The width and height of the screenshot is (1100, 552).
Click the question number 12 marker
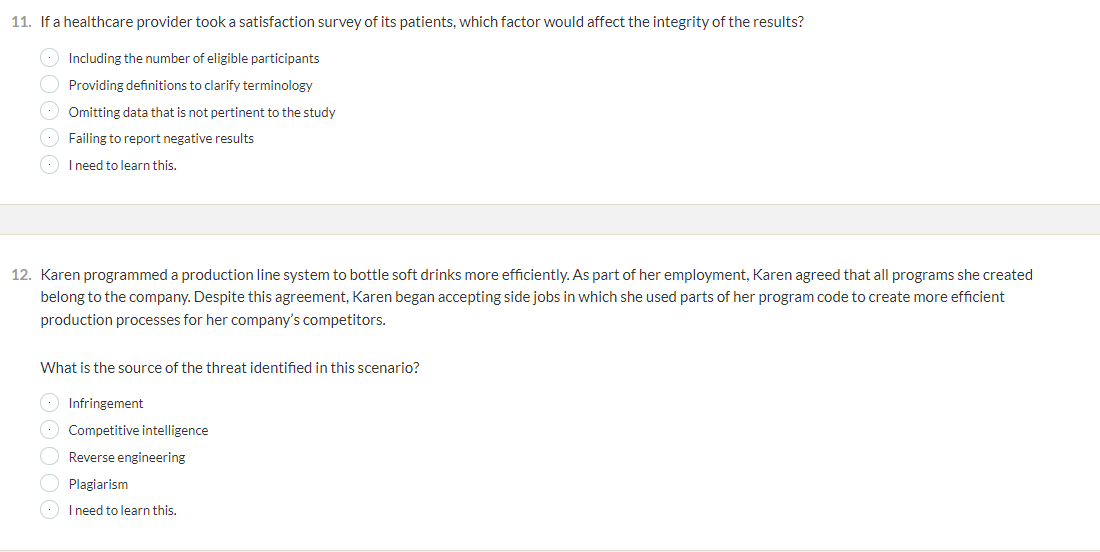click(22, 275)
